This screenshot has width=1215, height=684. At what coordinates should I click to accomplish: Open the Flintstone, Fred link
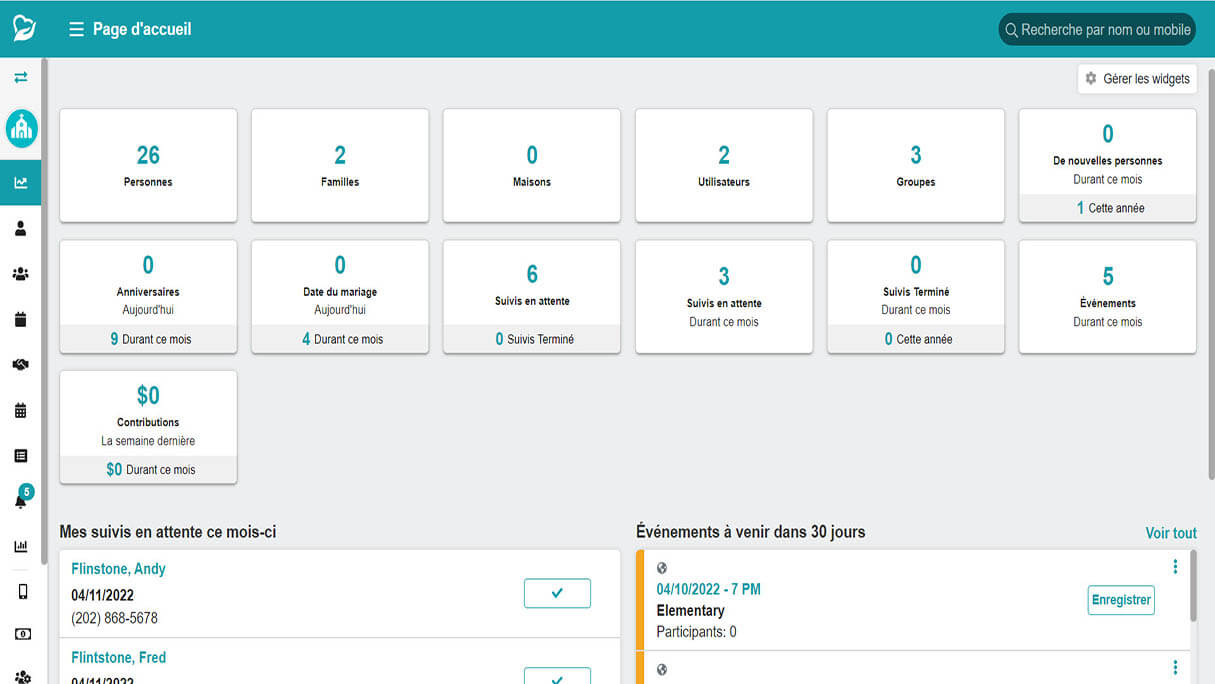(x=118, y=658)
